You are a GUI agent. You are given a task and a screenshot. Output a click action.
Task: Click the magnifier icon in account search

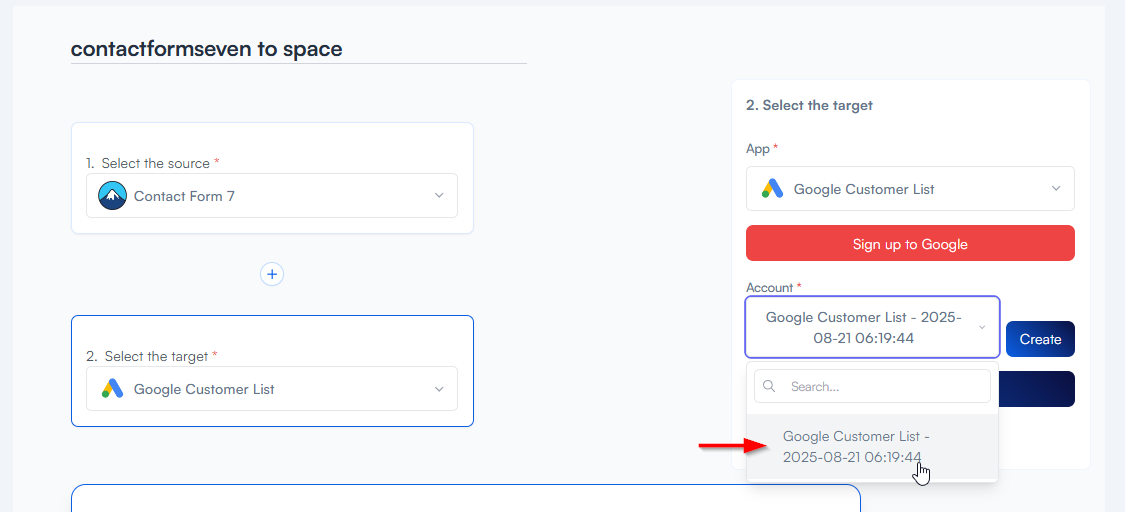[768, 386]
